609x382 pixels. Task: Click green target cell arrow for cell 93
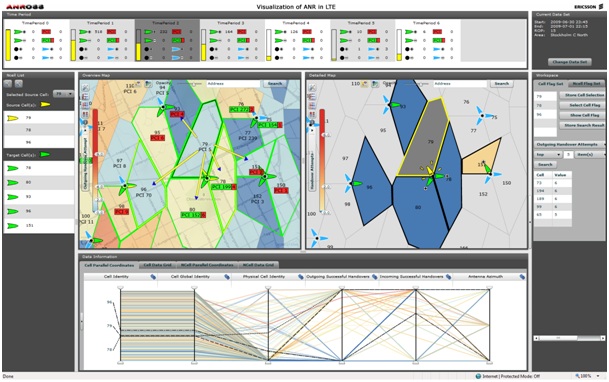click(13, 197)
